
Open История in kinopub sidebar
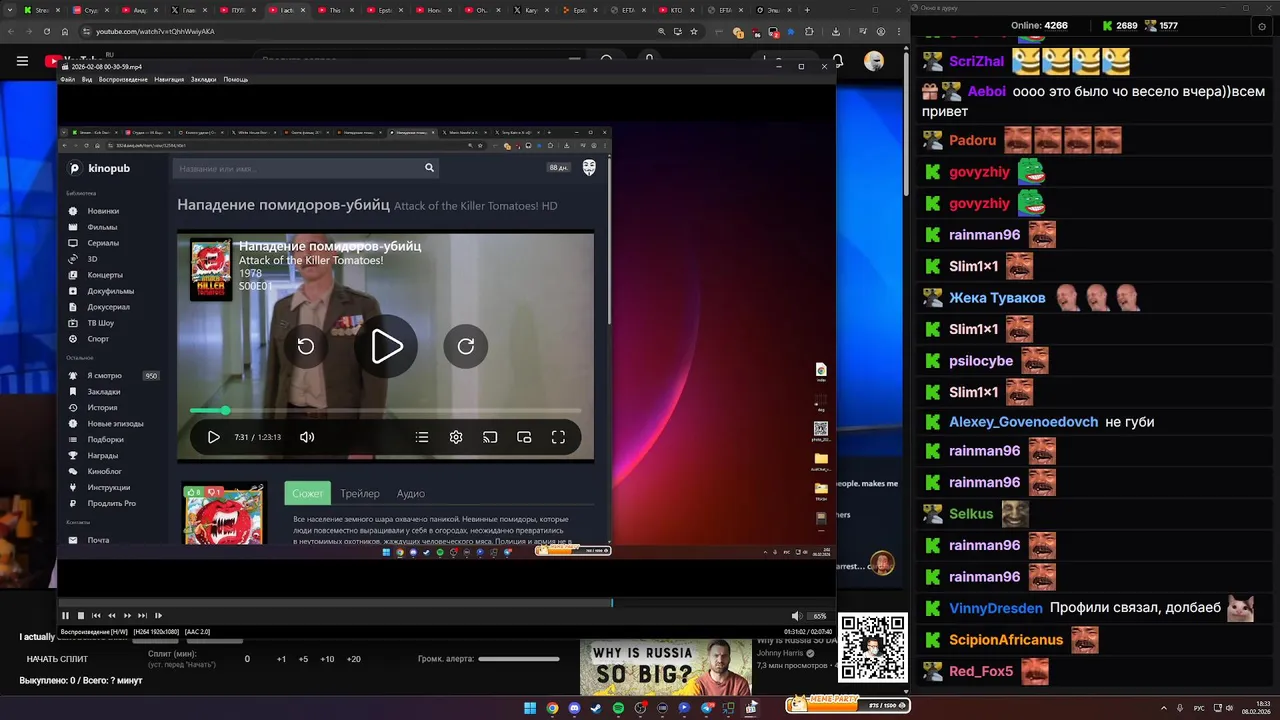pyautogui.click(x=102, y=408)
